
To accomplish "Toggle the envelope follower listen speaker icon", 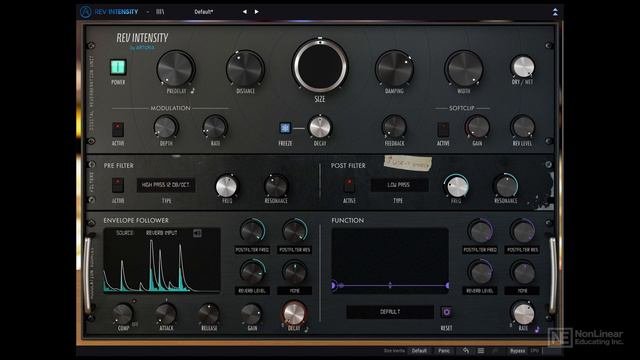I will click(x=197, y=233).
